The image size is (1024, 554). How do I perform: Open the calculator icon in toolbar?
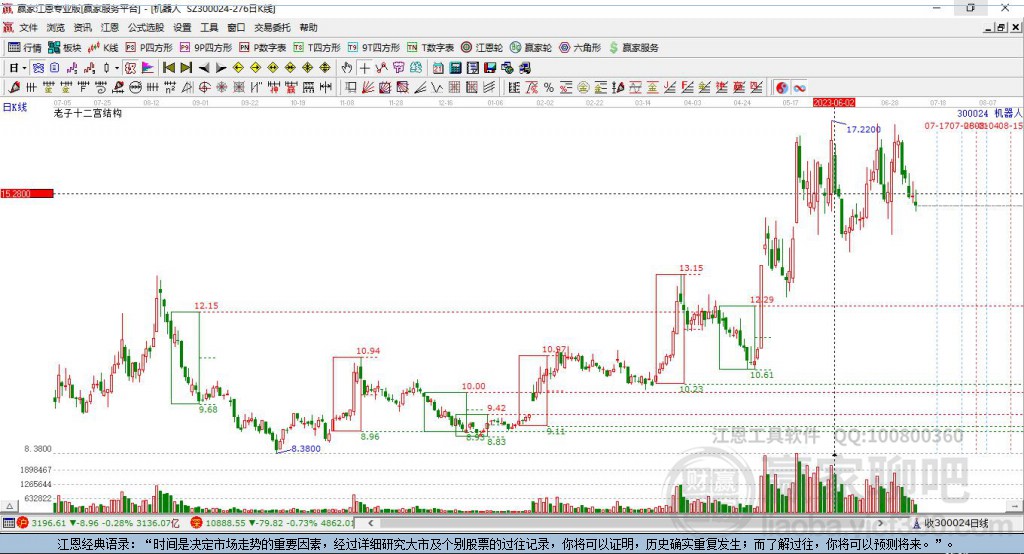click(455, 68)
